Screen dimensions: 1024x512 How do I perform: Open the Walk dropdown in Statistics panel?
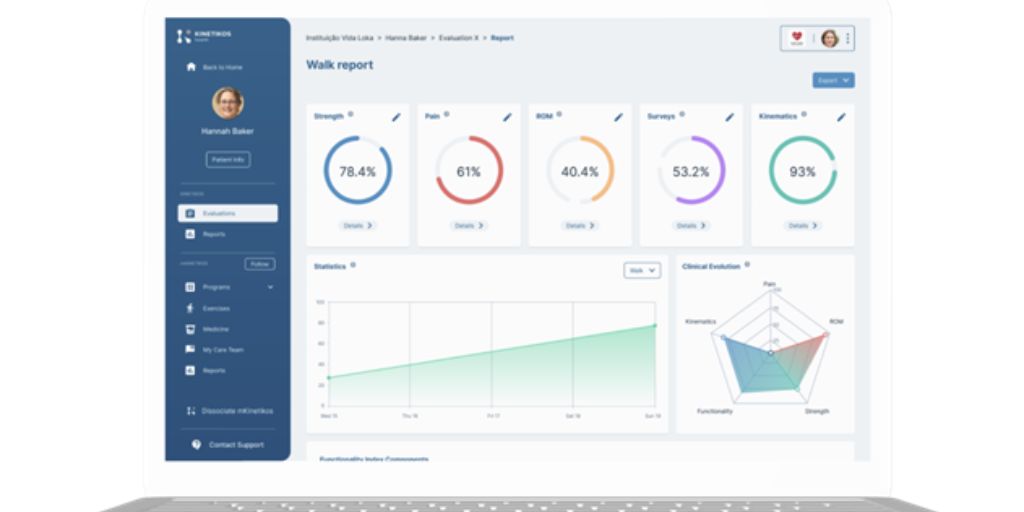click(642, 270)
